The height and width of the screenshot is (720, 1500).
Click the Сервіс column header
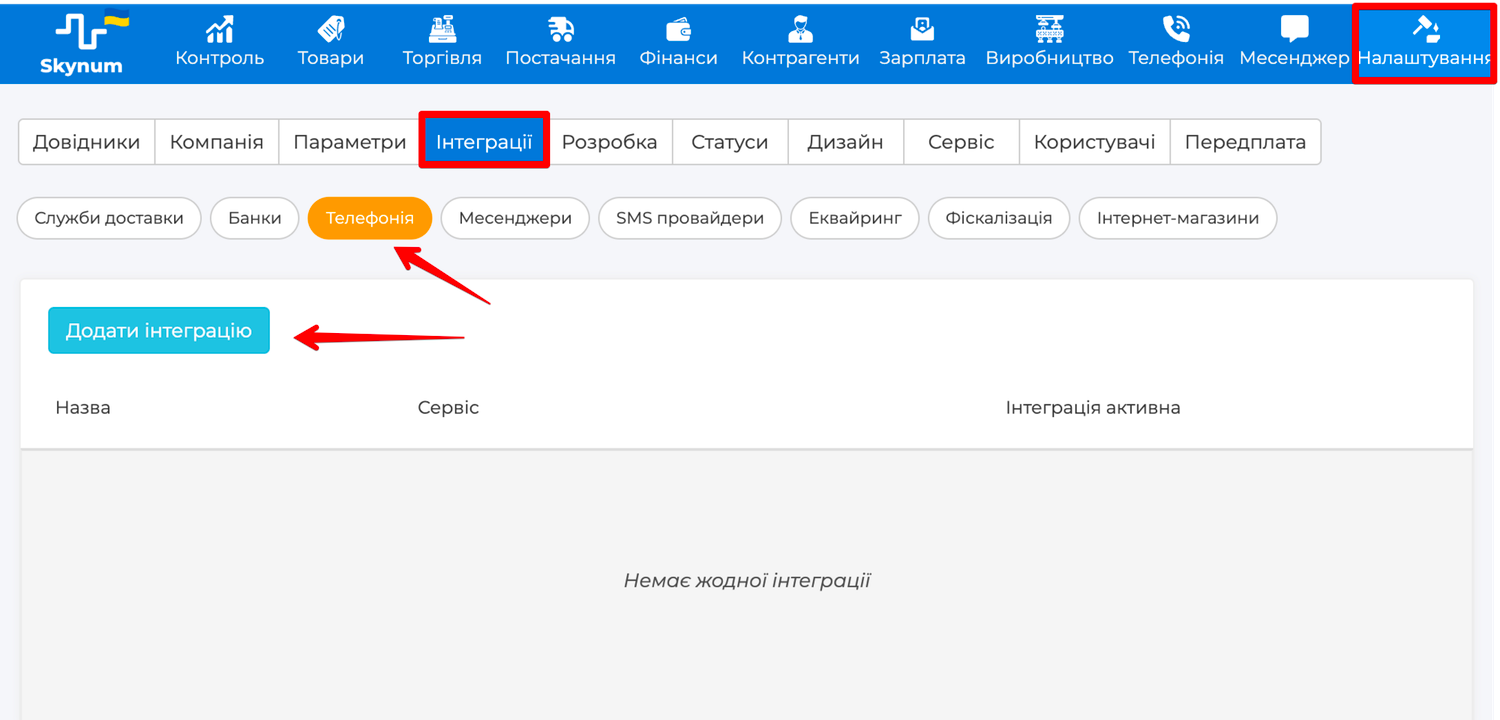(x=448, y=408)
